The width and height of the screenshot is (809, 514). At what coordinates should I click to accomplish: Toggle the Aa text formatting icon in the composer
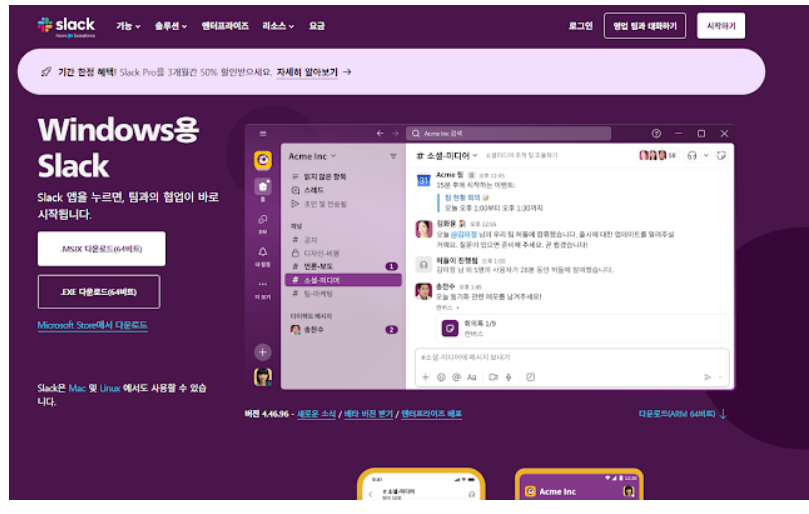(472, 377)
